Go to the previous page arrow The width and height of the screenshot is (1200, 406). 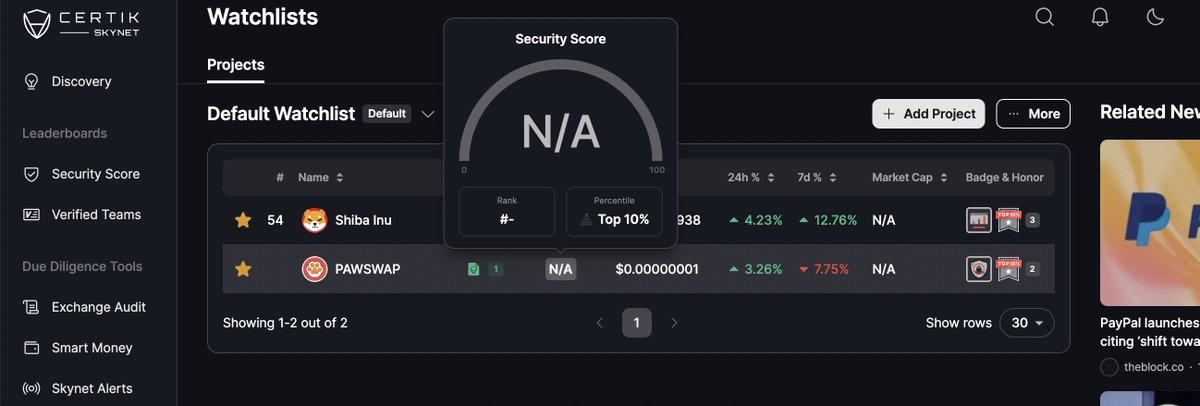[600, 323]
